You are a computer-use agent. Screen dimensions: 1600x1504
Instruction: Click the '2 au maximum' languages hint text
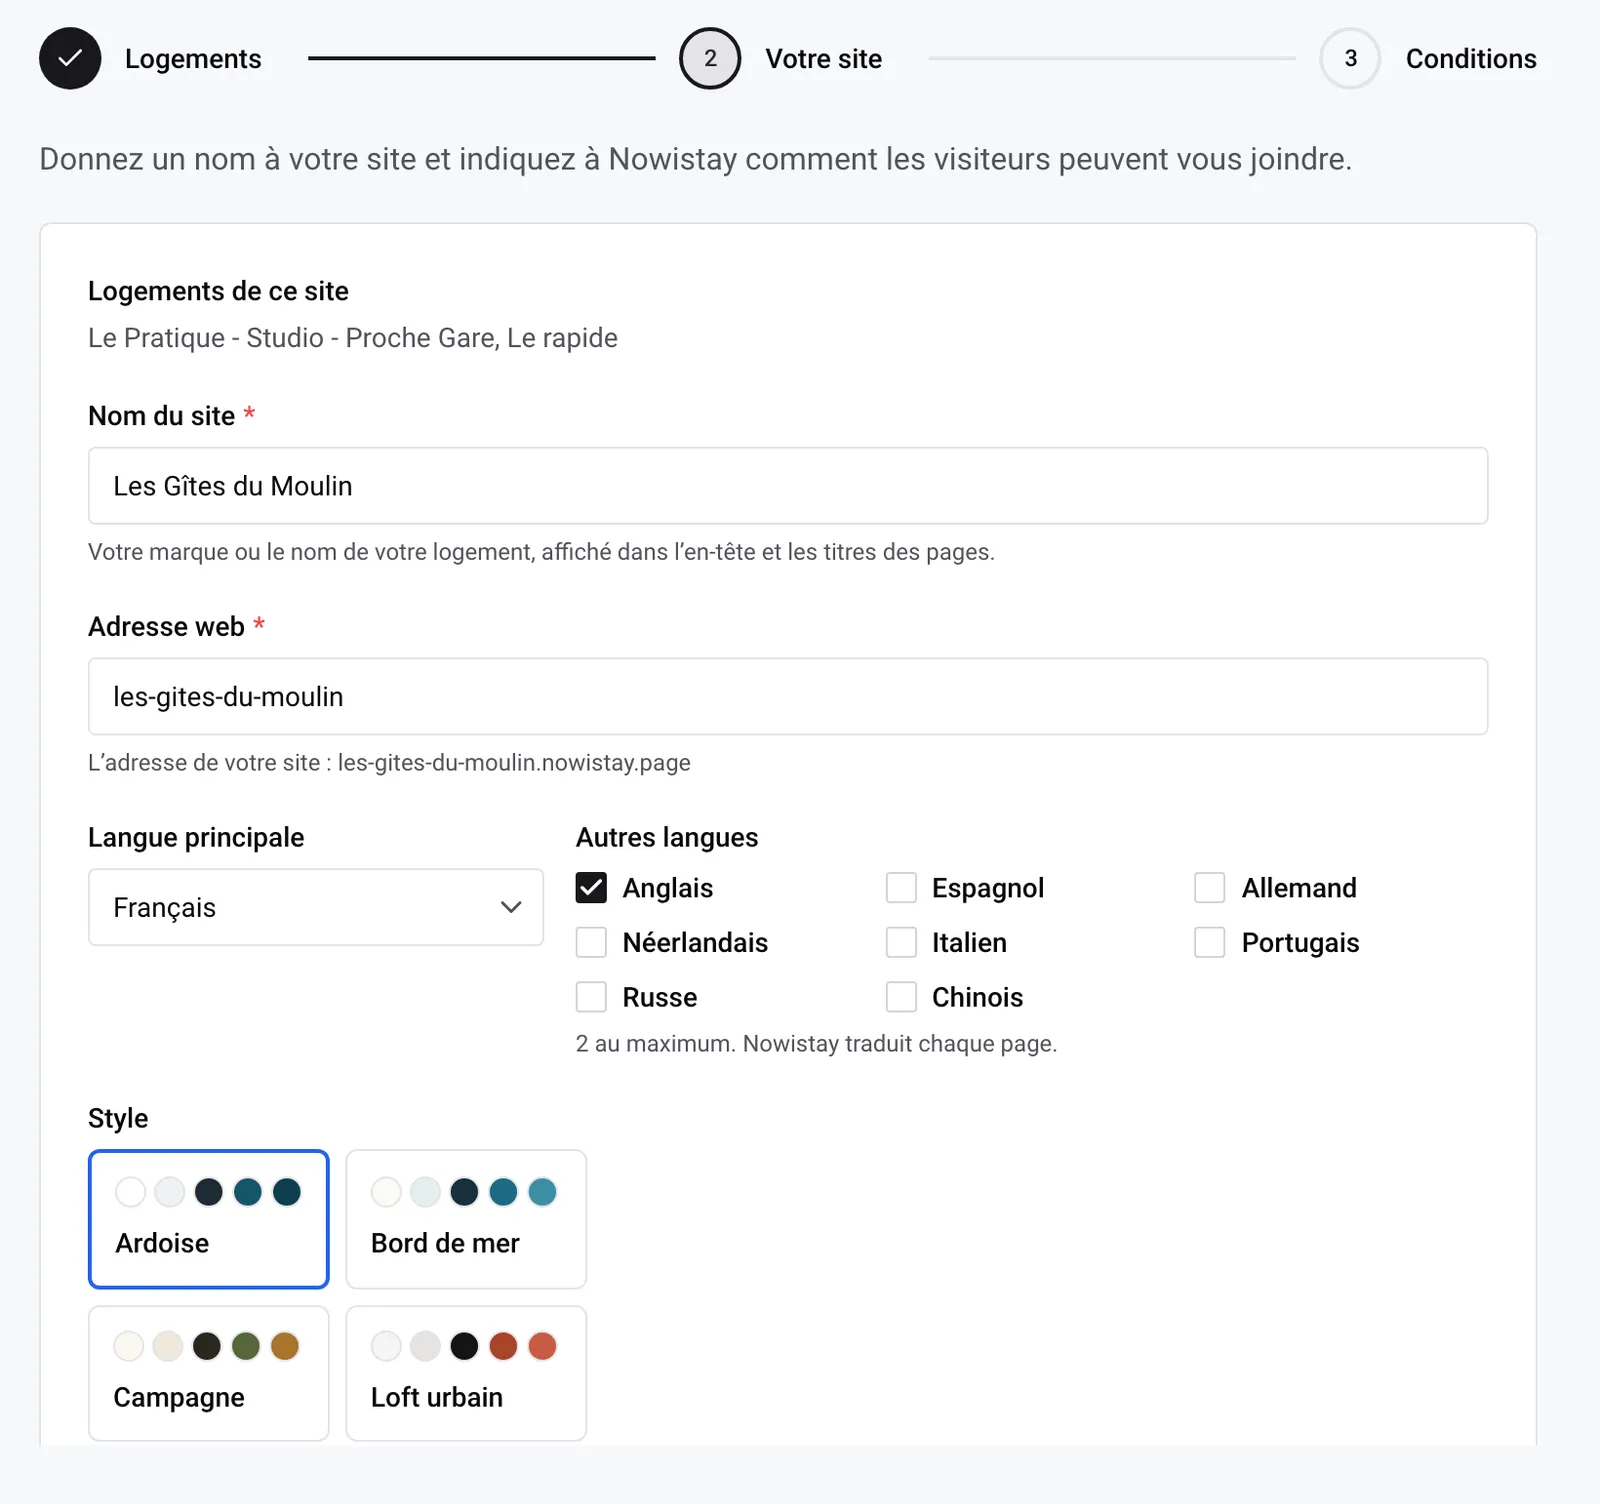816,1044
